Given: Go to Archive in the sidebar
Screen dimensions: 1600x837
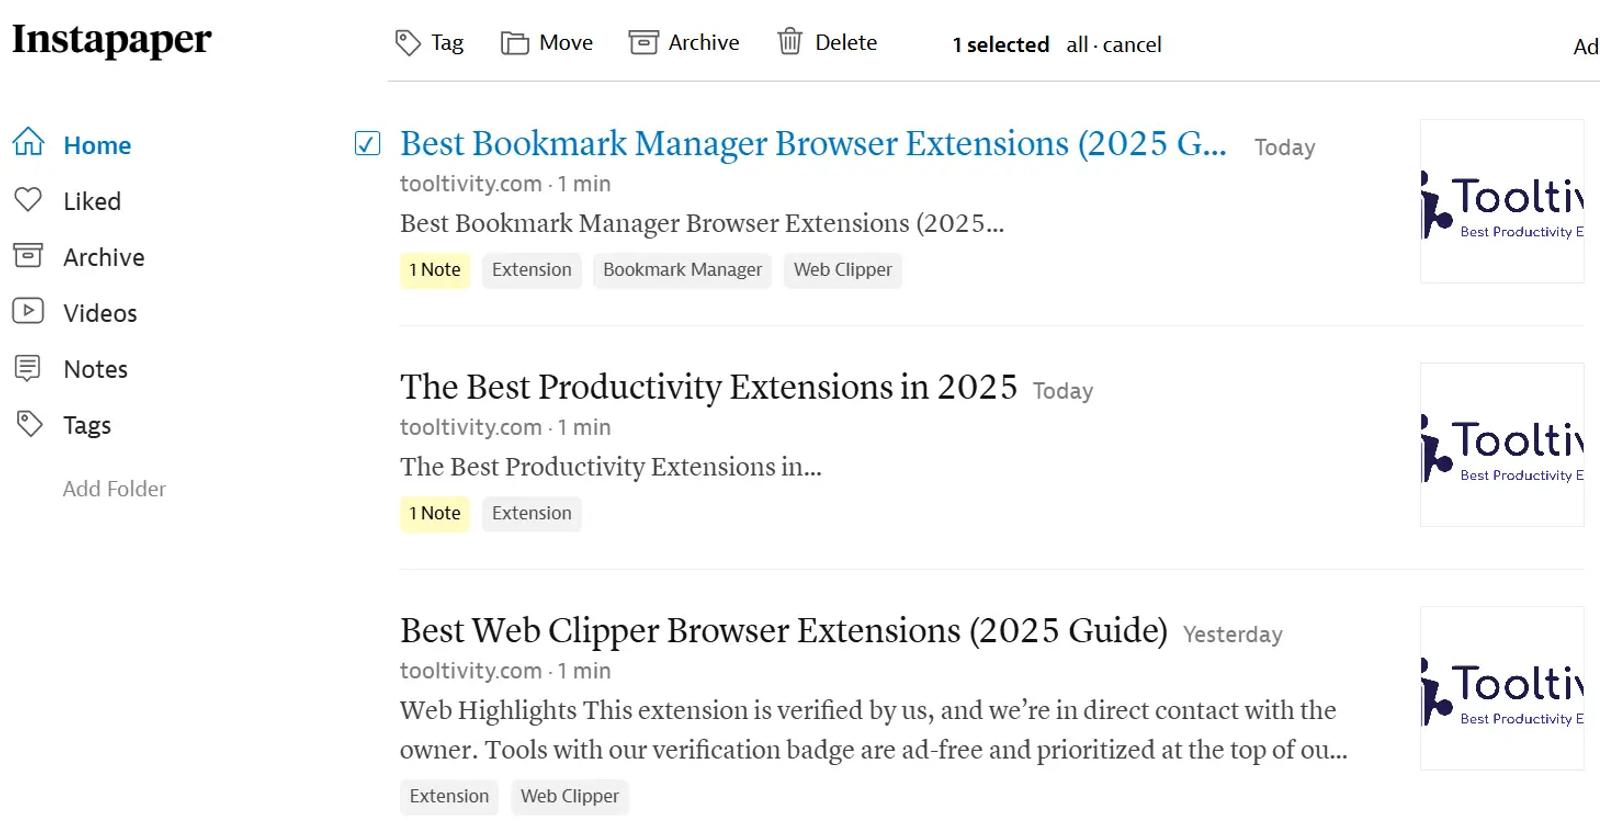Looking at the screenshot, I should pyautogui.click(x=104, y=257).
